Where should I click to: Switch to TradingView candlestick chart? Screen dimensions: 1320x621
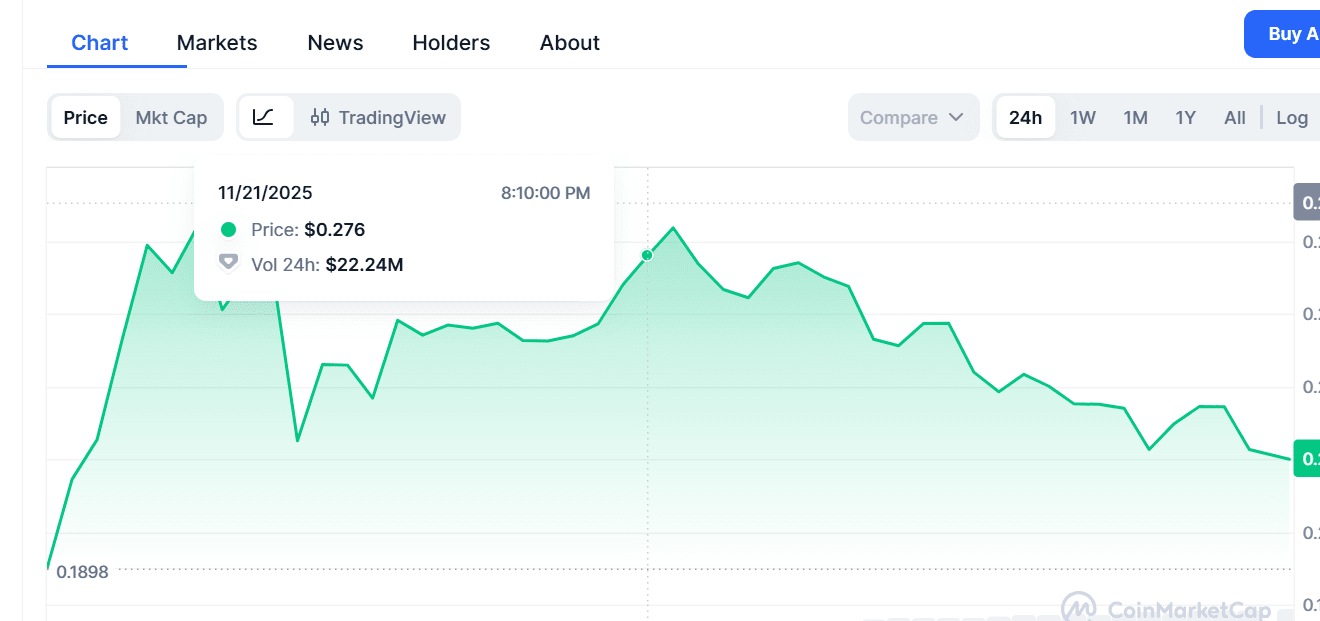pyautogui.click(x=378, y=117)
